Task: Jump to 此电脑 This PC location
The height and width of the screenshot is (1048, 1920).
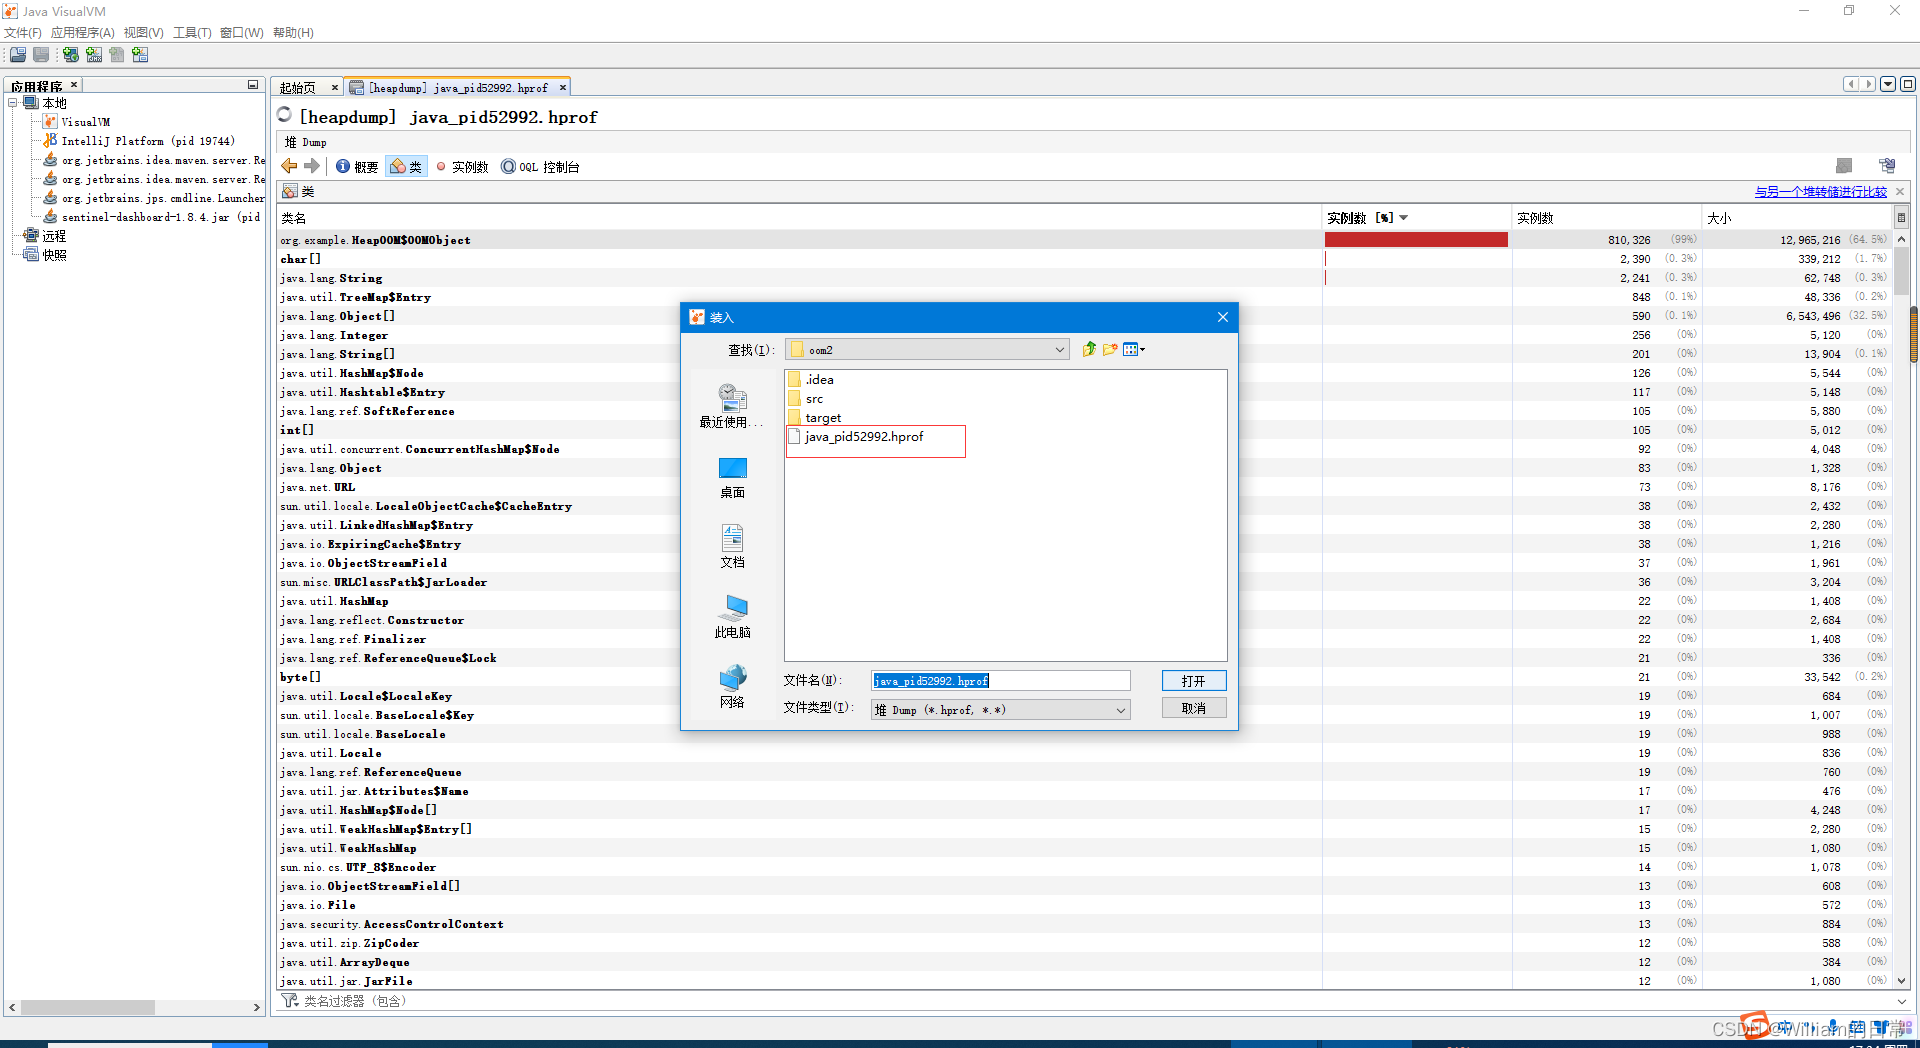Action: point(732,617)
